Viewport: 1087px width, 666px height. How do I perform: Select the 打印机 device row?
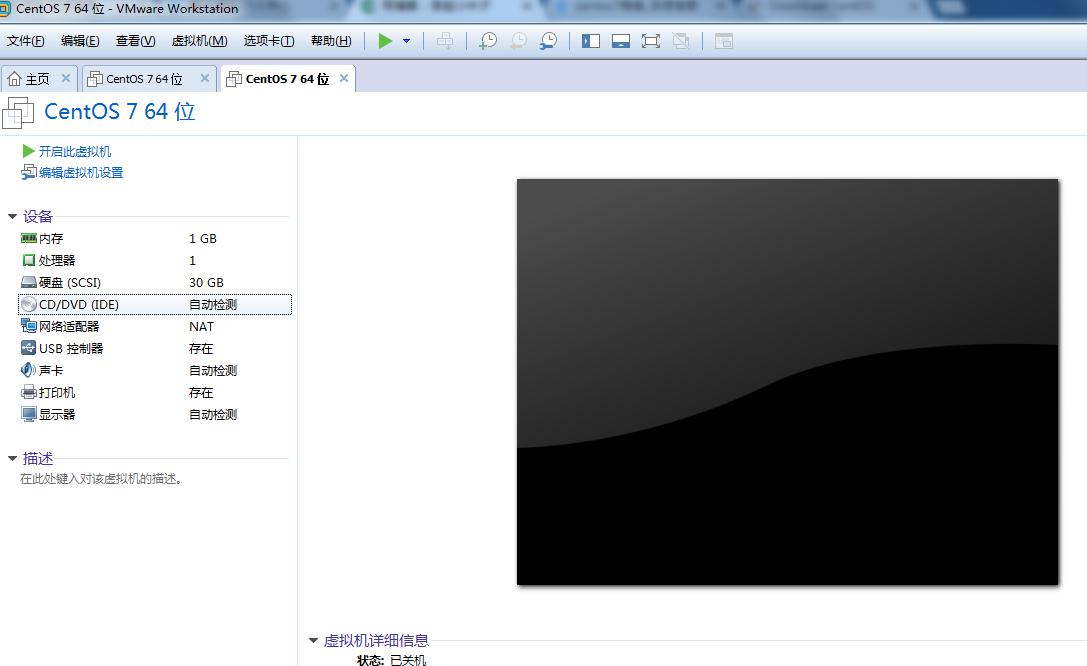point(155,393)
